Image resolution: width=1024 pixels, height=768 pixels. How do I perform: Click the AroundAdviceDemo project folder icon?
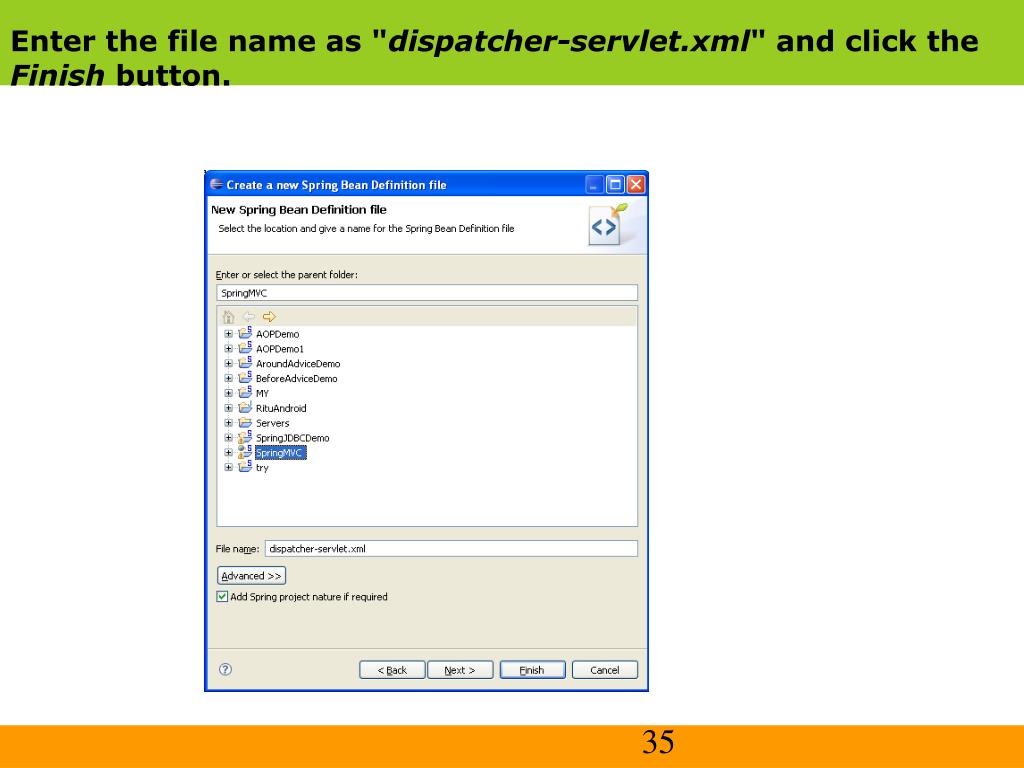[x=245, y=363]
